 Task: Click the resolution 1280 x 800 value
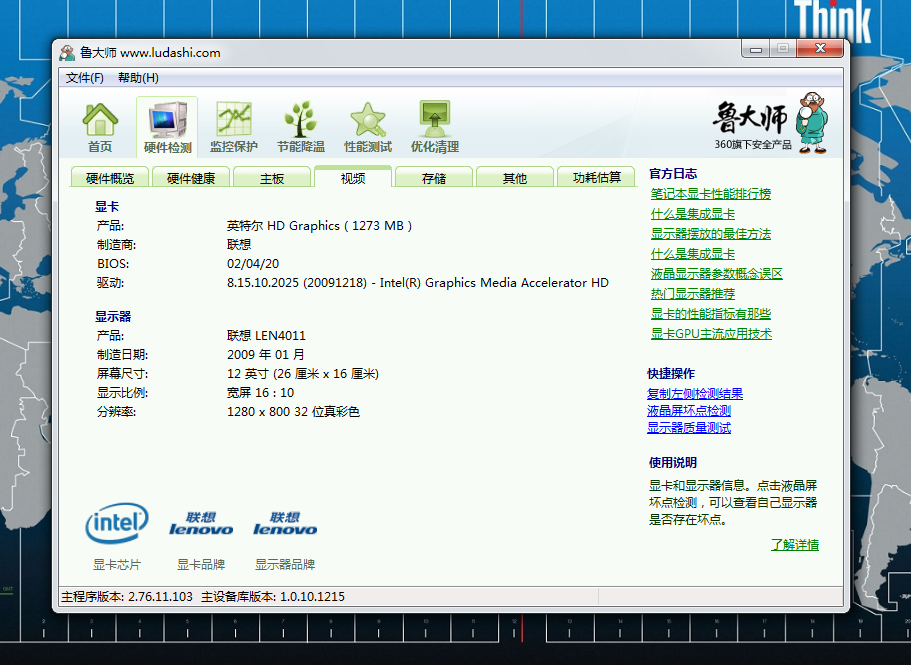click(x=293, y=412)
